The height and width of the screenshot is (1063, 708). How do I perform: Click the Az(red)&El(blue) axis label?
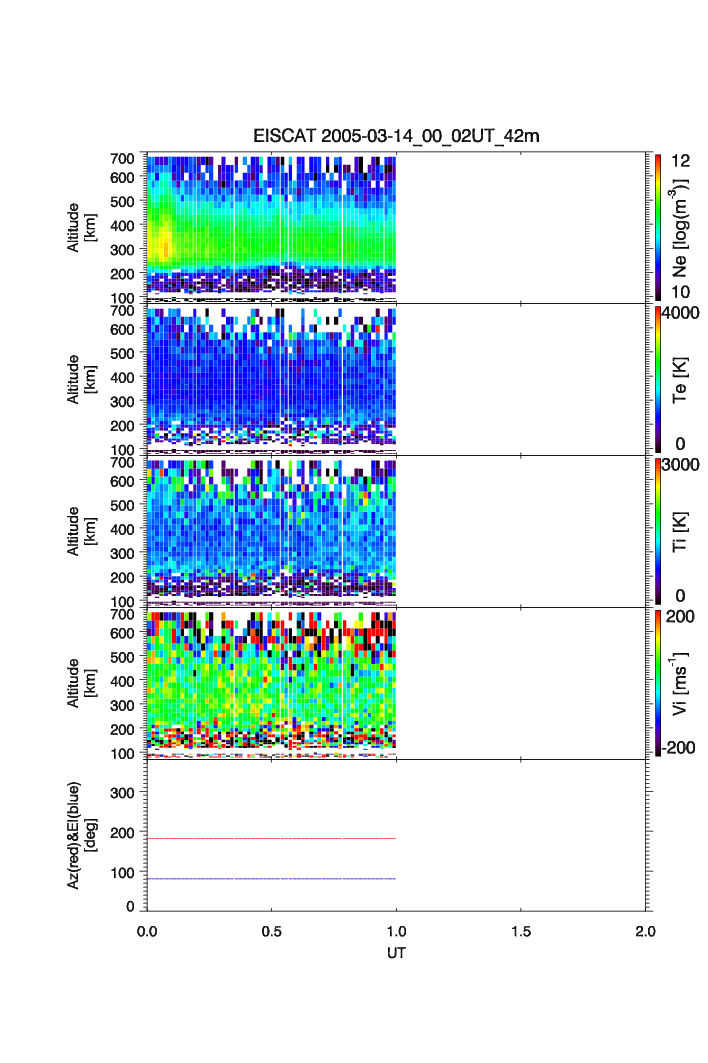coord(80,835)
